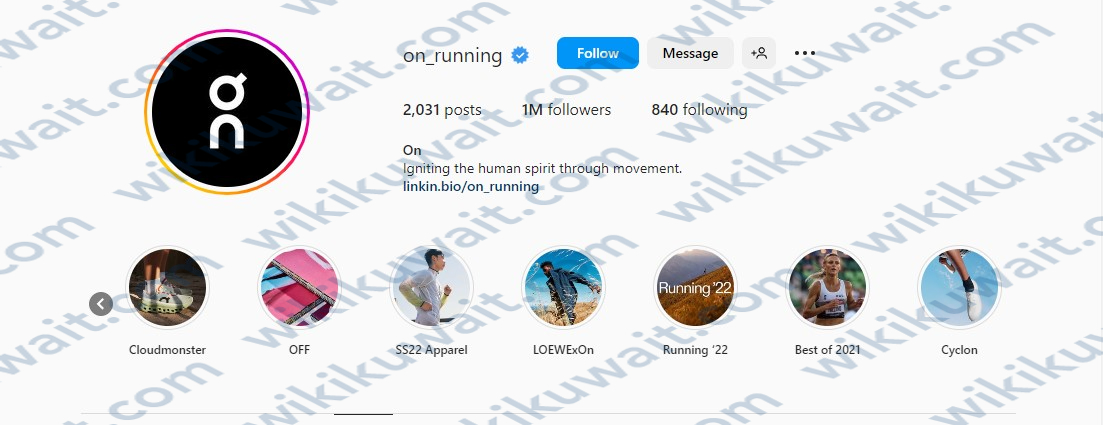The width and height of the screenshot is (1103, 425).
Task: Open the Best of 2021 highlight
Action: coord(827,287)
